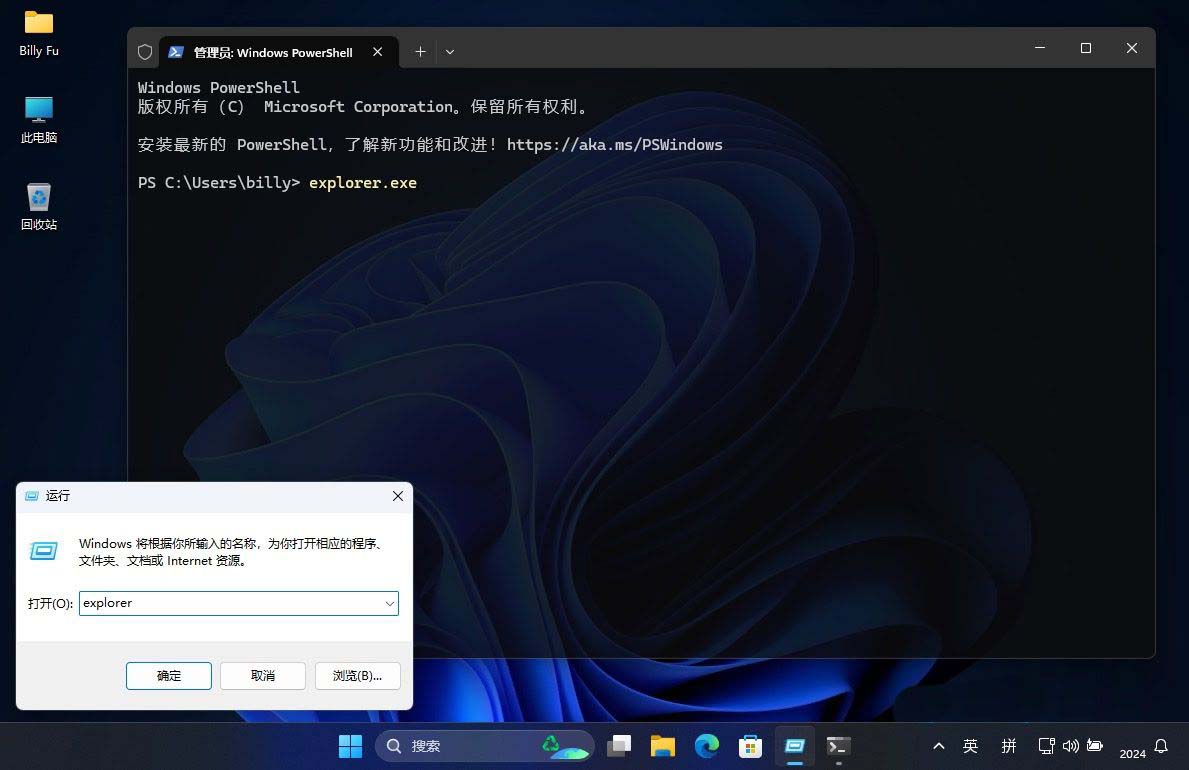Click the PowerShell icon in the tab
The width and height of the screenshot is (1189, 770).
click(176, 52)
